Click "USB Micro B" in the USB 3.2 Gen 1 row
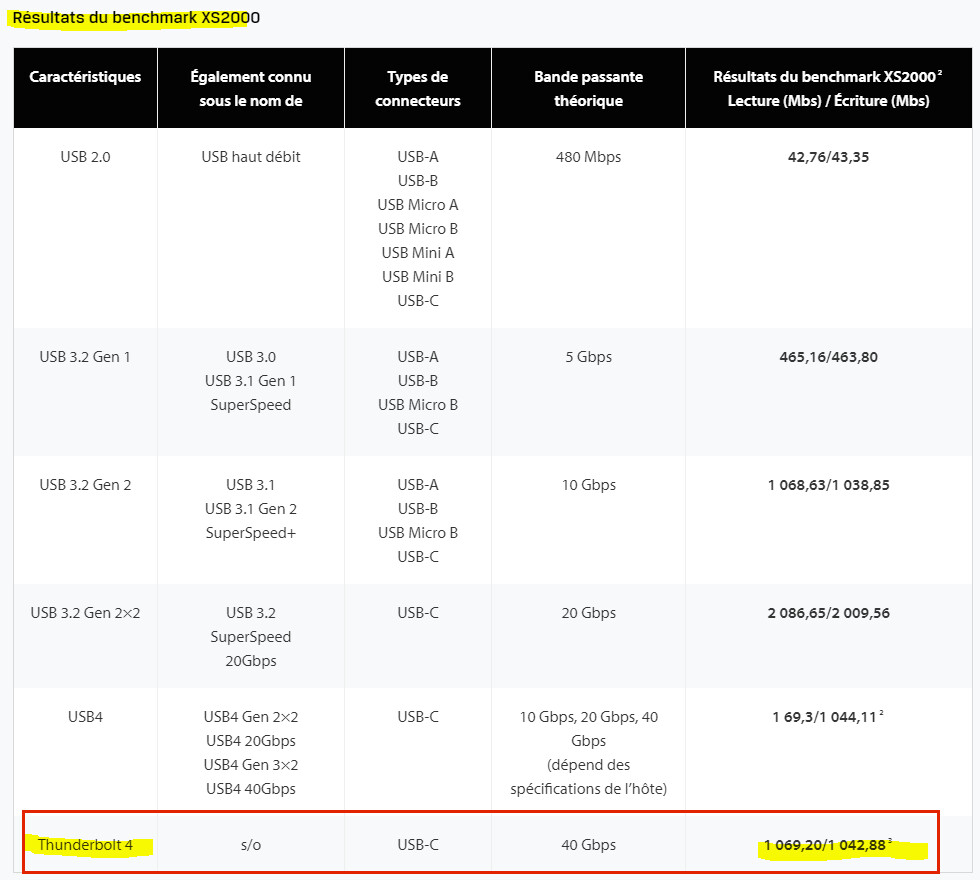 (x=418, y=405)
